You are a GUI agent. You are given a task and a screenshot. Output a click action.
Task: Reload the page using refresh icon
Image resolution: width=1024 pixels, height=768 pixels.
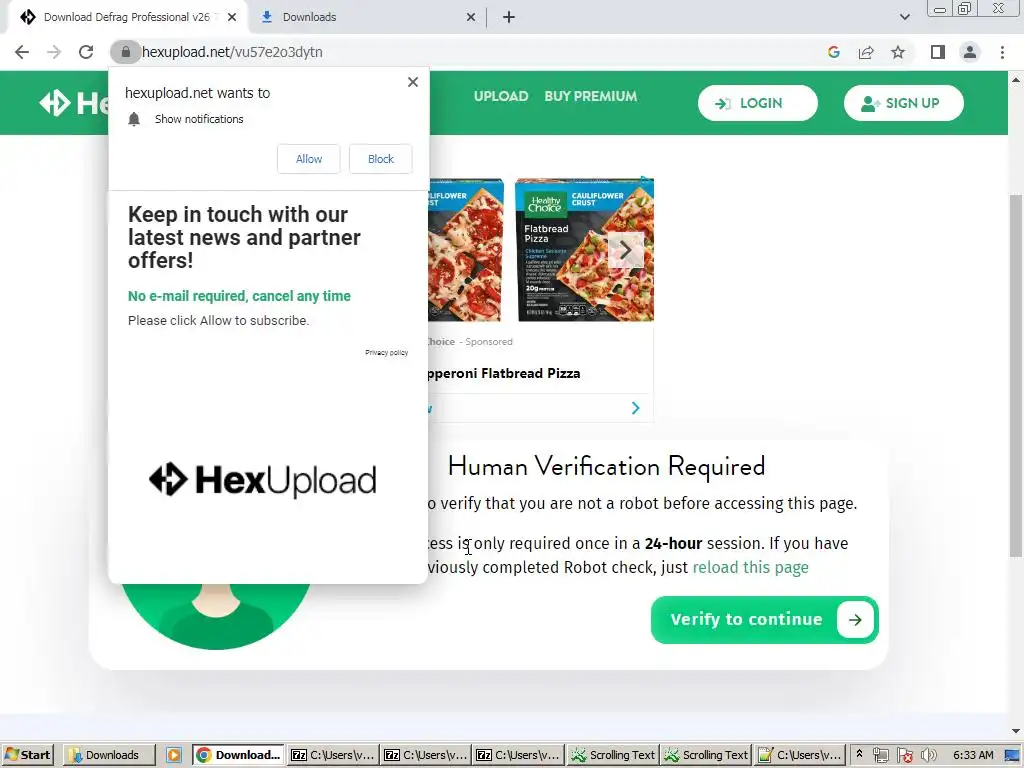point(86,52)
